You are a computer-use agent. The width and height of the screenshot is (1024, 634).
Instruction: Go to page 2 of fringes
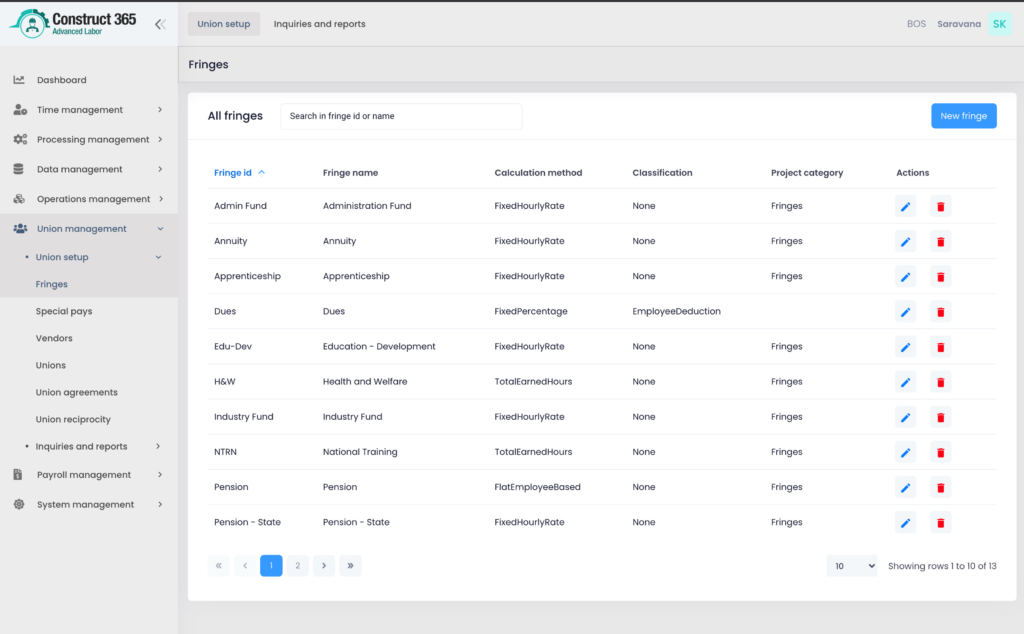[x=297, y=566]
